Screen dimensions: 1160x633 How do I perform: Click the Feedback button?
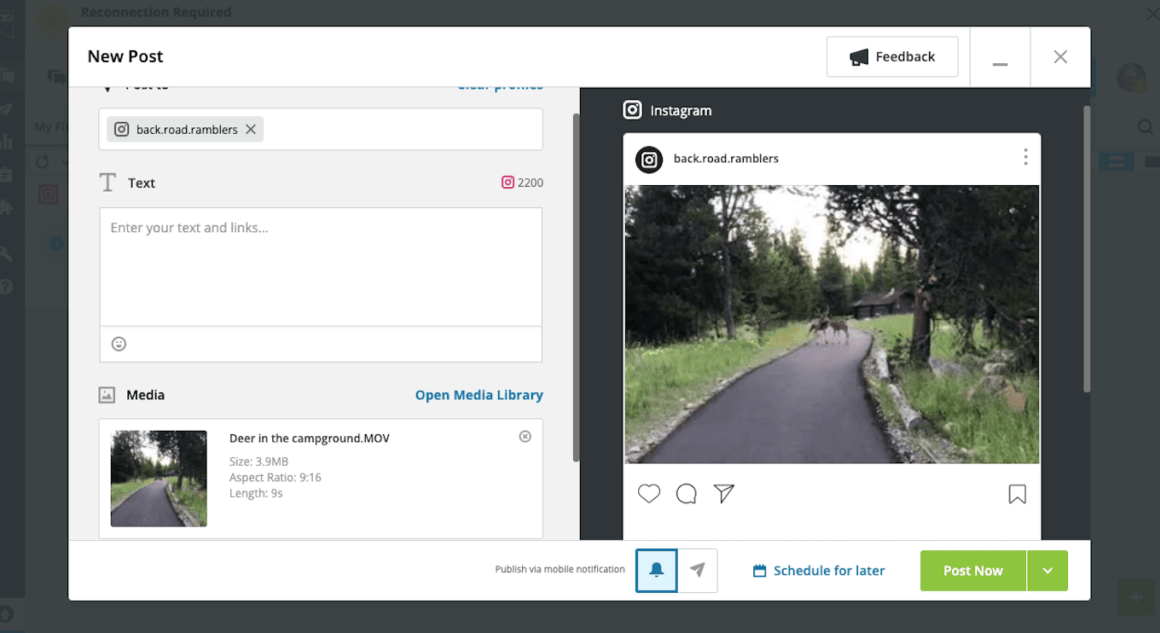pos(891,57)
